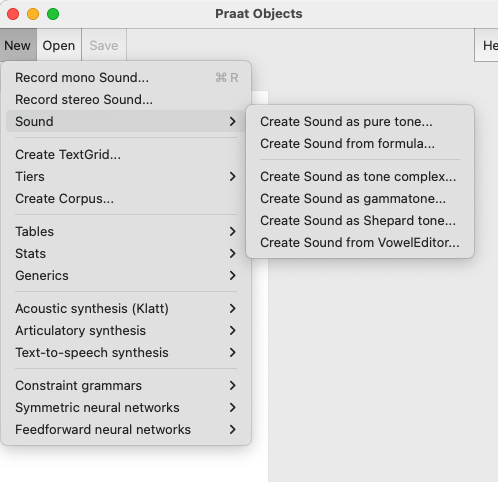Screen dimensions: 498x482
Task: Choose Create Corpus...
Action: [126, 199]
